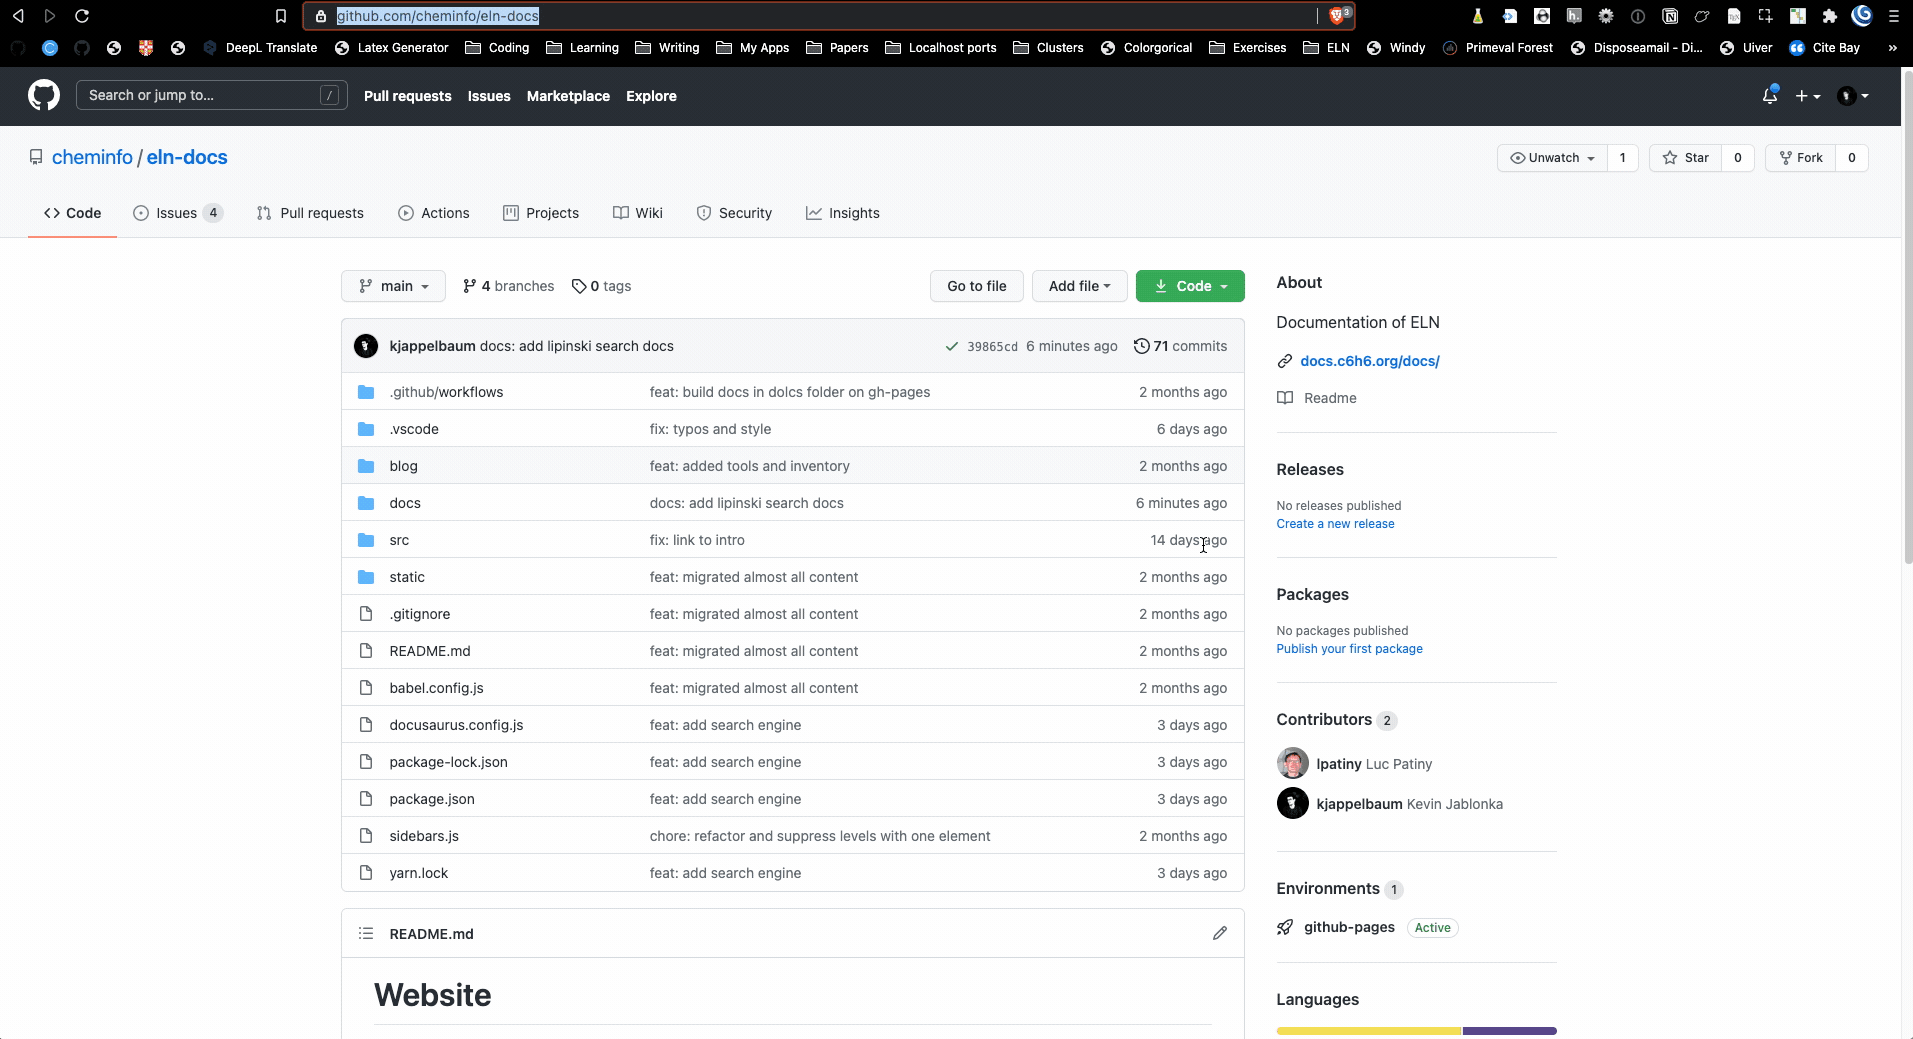Click the Brave shields icon in address bar
The width and height of the screenshot is (1913, 1039).
pyautogui.click(x=1339, y=16)
